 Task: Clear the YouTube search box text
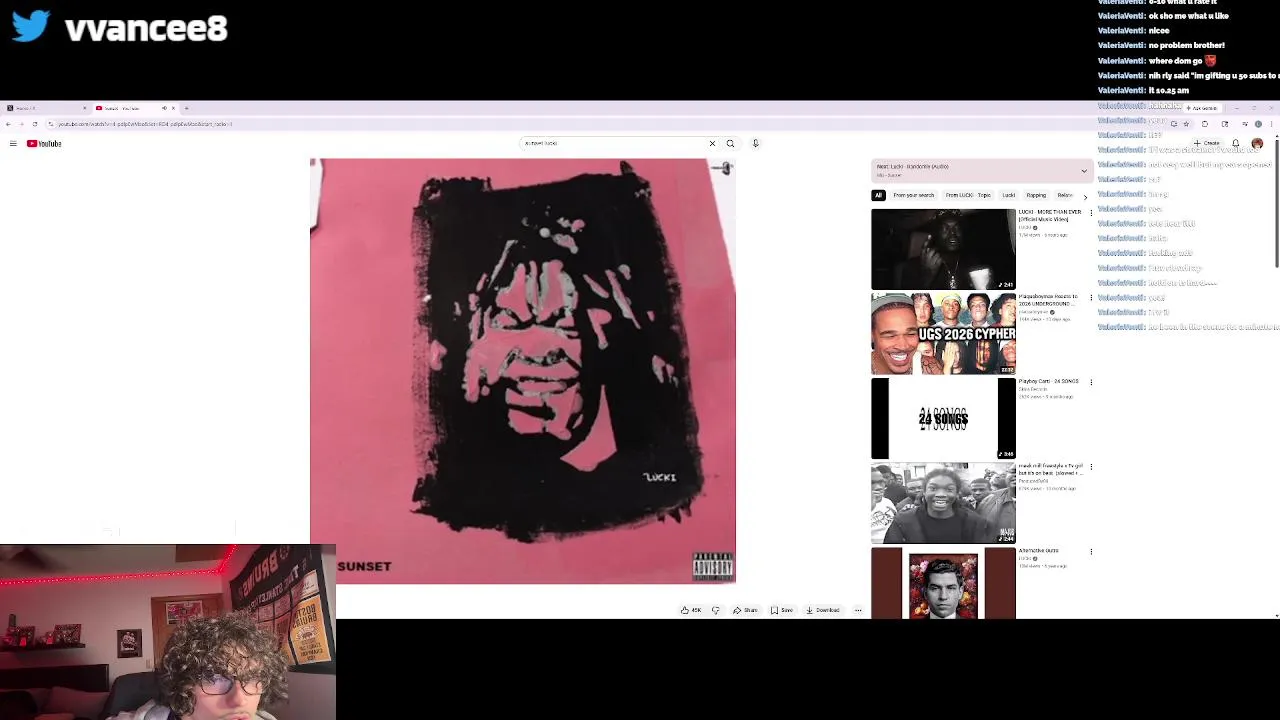[712, 144]
